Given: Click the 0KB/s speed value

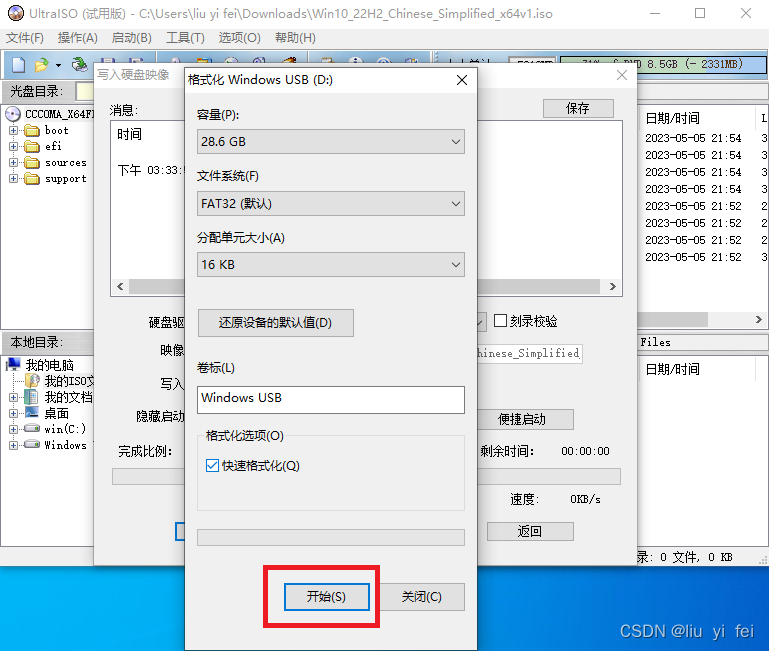Looking at the screenshot, I should (x=585, y=499).
